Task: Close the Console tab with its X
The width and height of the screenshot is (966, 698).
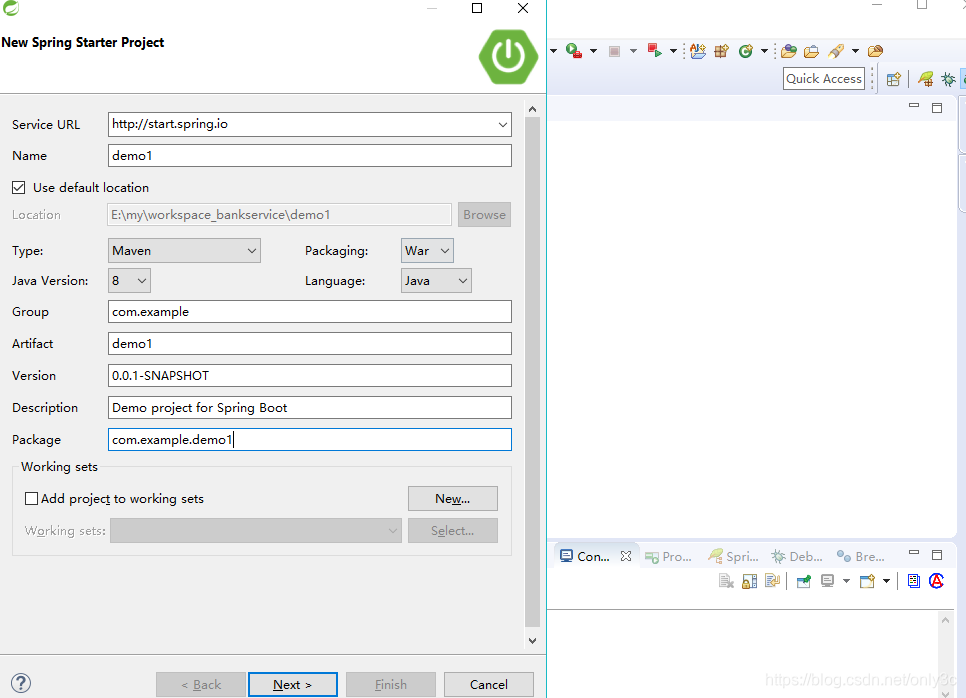Action: 626,556
